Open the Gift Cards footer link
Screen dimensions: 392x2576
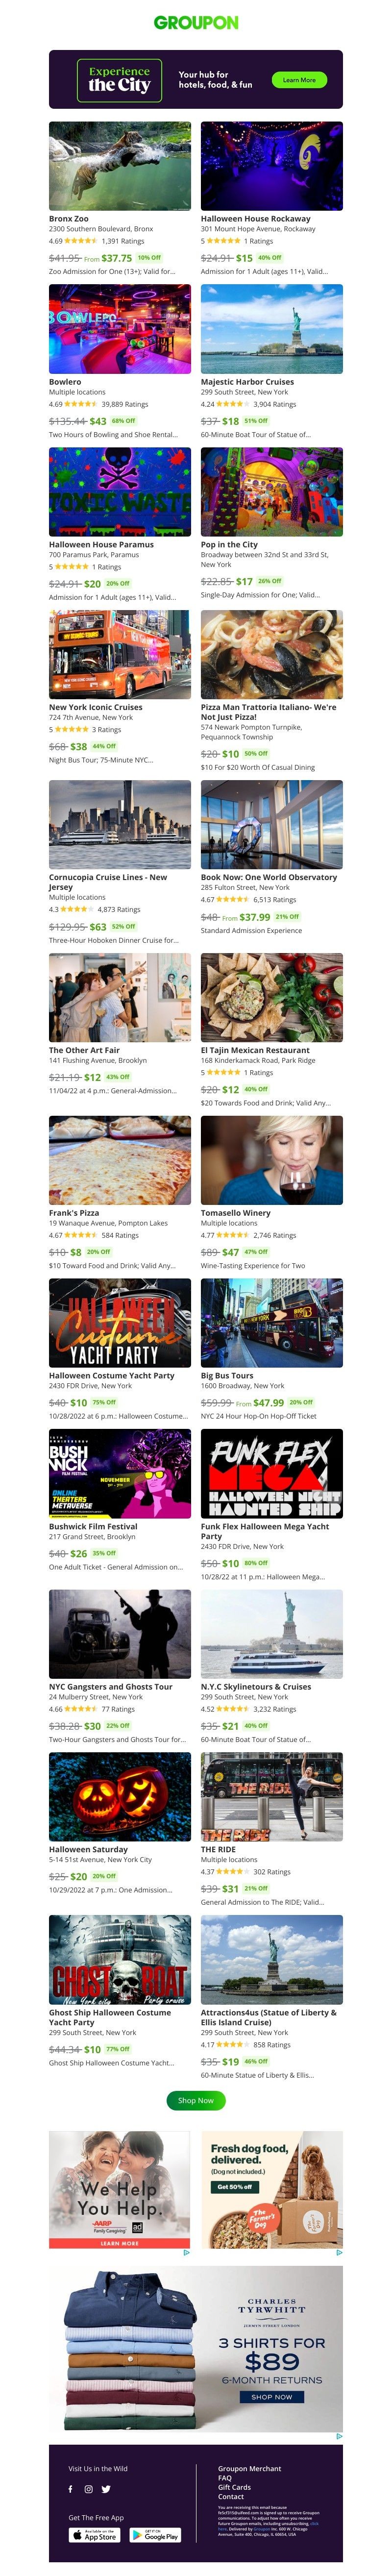click(235, 2486)
